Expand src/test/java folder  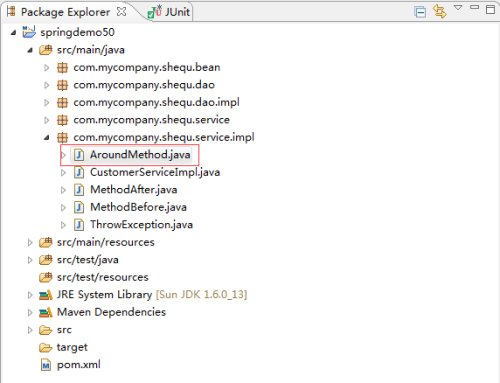(30, 260)
